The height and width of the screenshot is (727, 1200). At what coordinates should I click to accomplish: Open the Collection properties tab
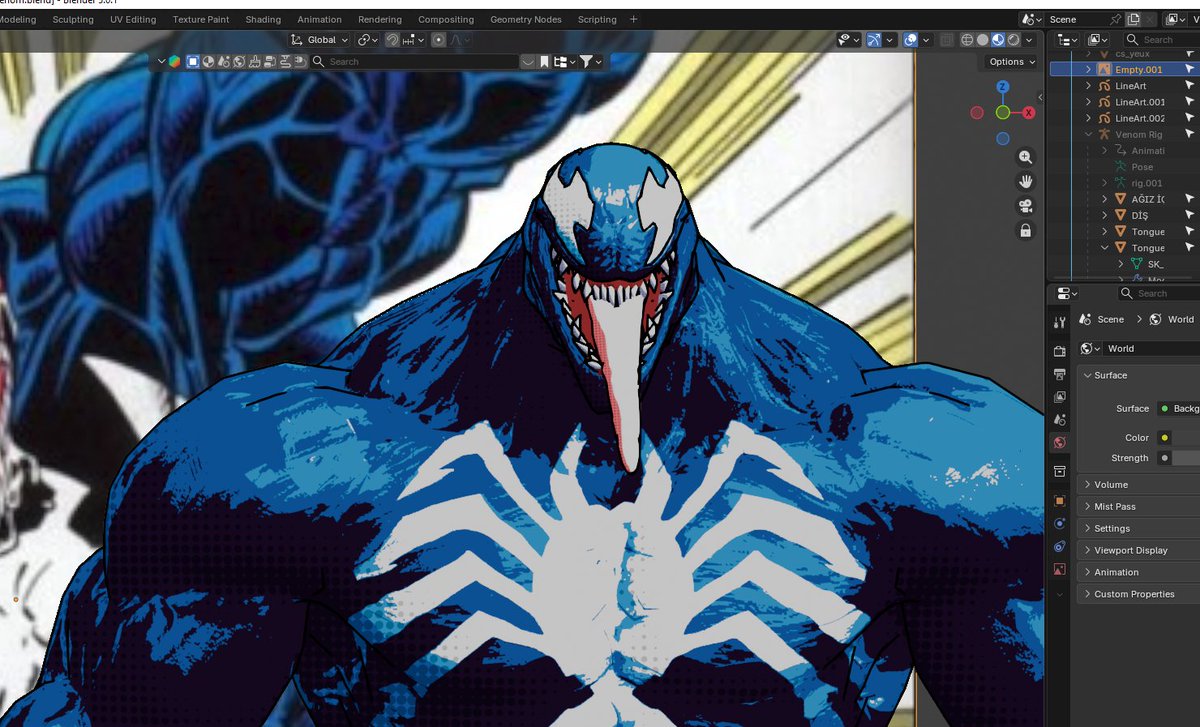(x=1060, y=471)
